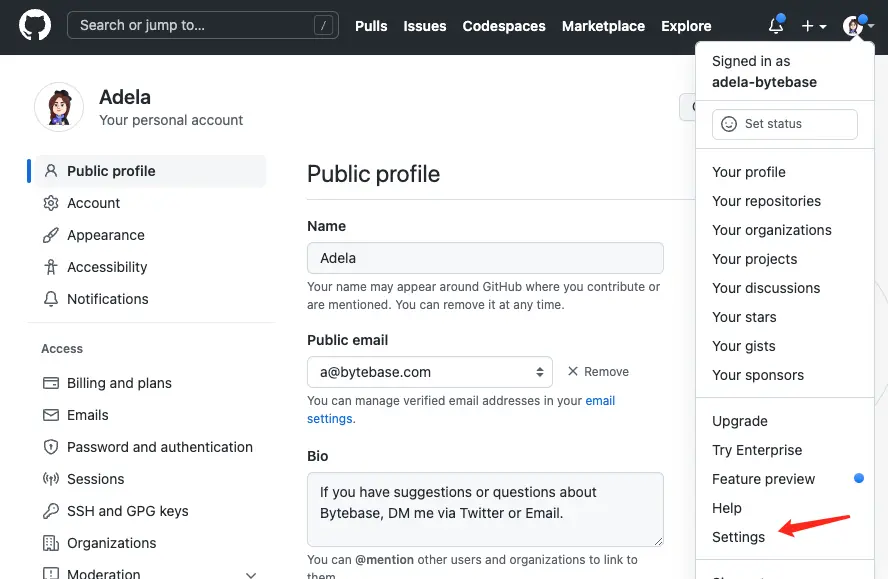
Task: Select the Account gear icon in sidebar
Action: (x=48, y=203)
